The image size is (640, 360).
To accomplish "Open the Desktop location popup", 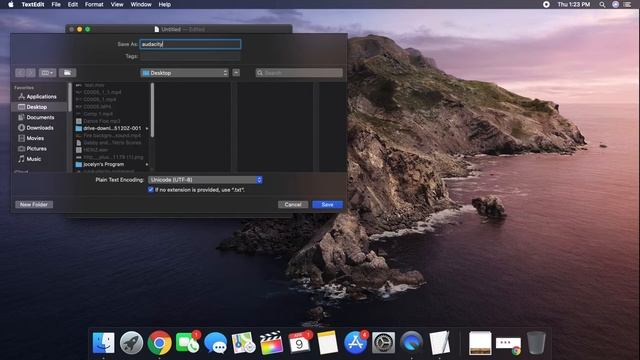I will [184, 73].
